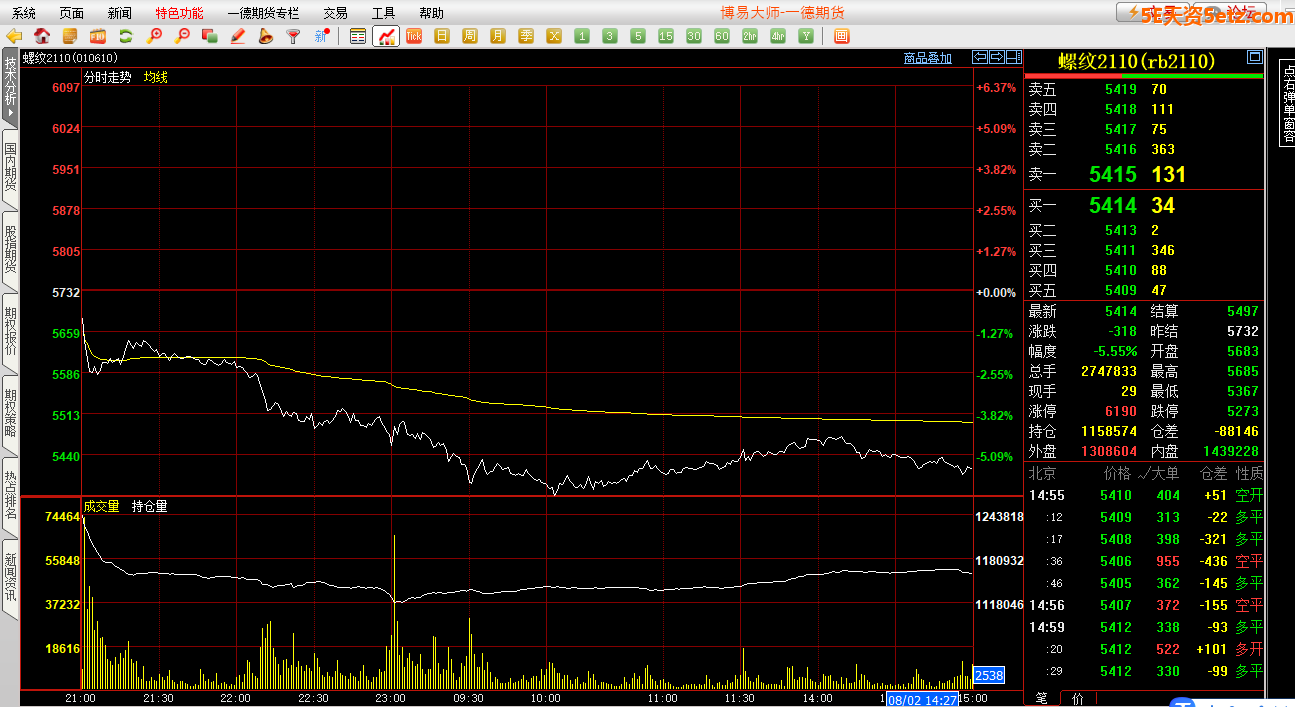Image resolution: width=1295 pixels, height=707 pixels.
Task: Toggle the right side panel of chart
Action: (1015, 58)
